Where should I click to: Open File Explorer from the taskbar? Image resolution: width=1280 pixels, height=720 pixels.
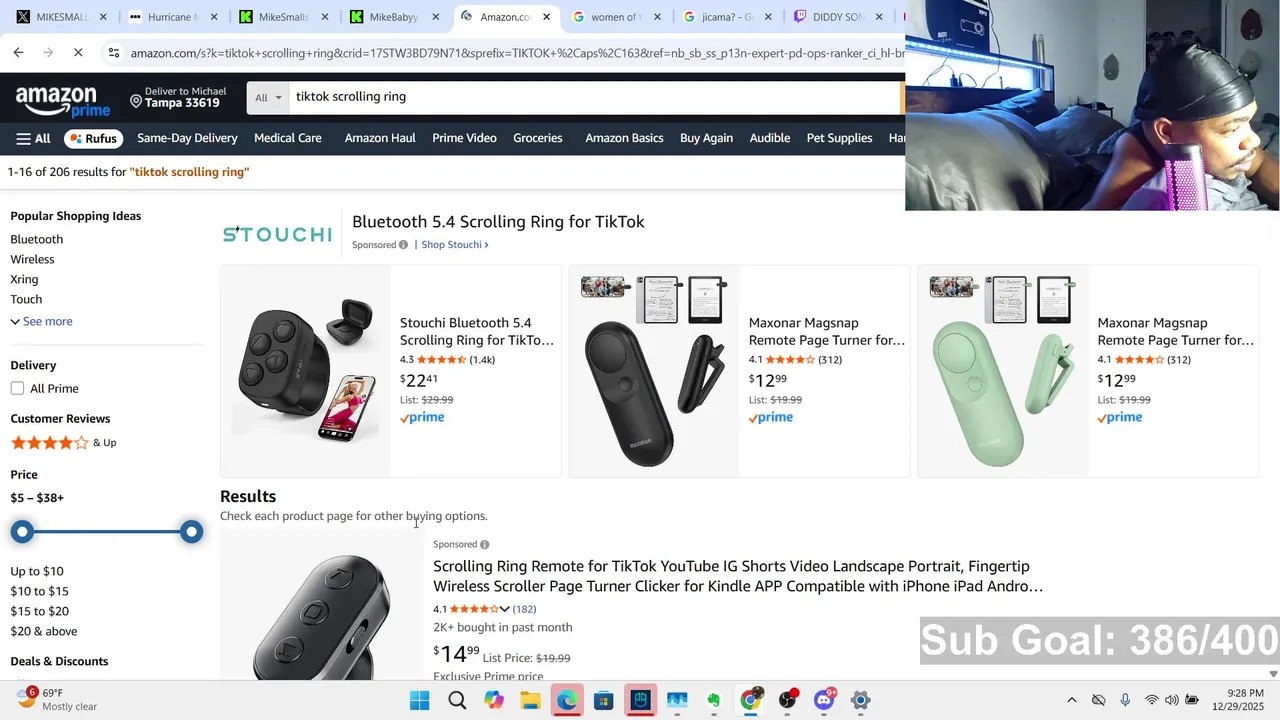click(x=530, y=700)
